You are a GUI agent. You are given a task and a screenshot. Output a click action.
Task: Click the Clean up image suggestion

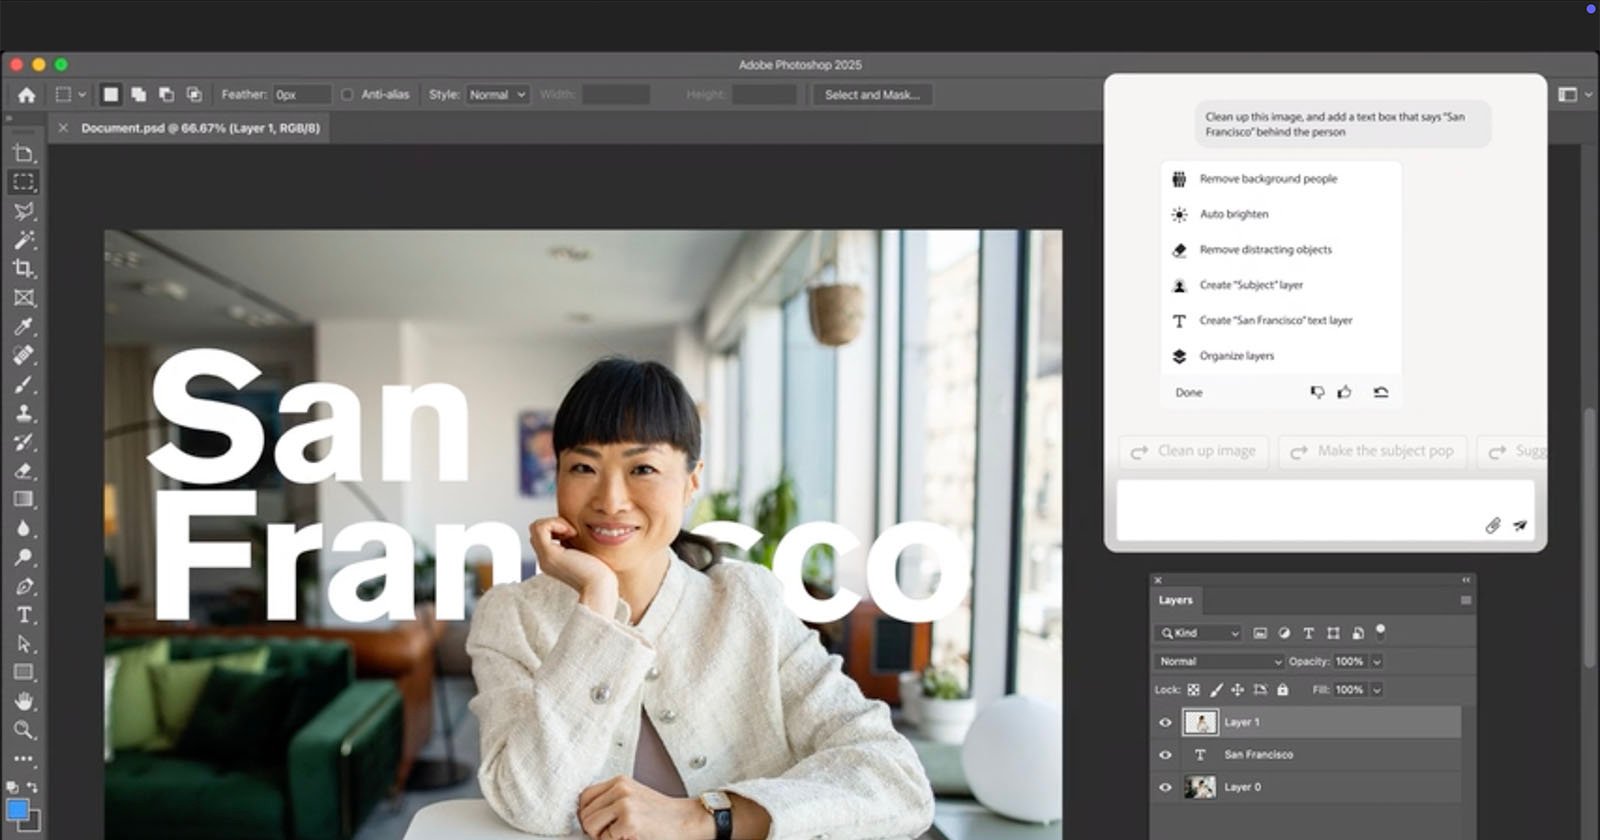[1194, 451]
